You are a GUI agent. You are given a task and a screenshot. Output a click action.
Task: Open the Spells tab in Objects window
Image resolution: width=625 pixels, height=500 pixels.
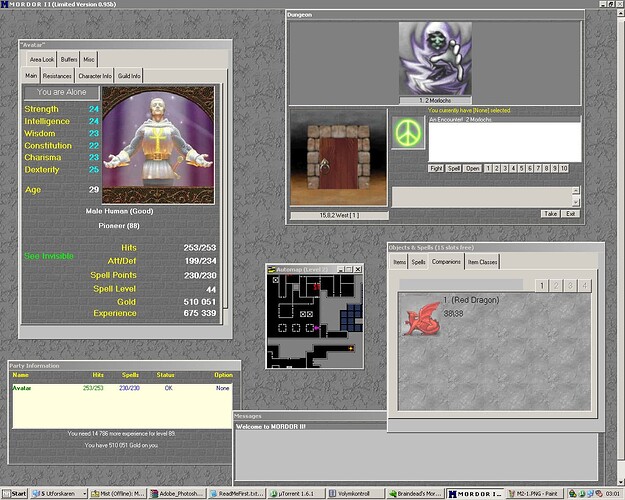[x=418, y=262]
